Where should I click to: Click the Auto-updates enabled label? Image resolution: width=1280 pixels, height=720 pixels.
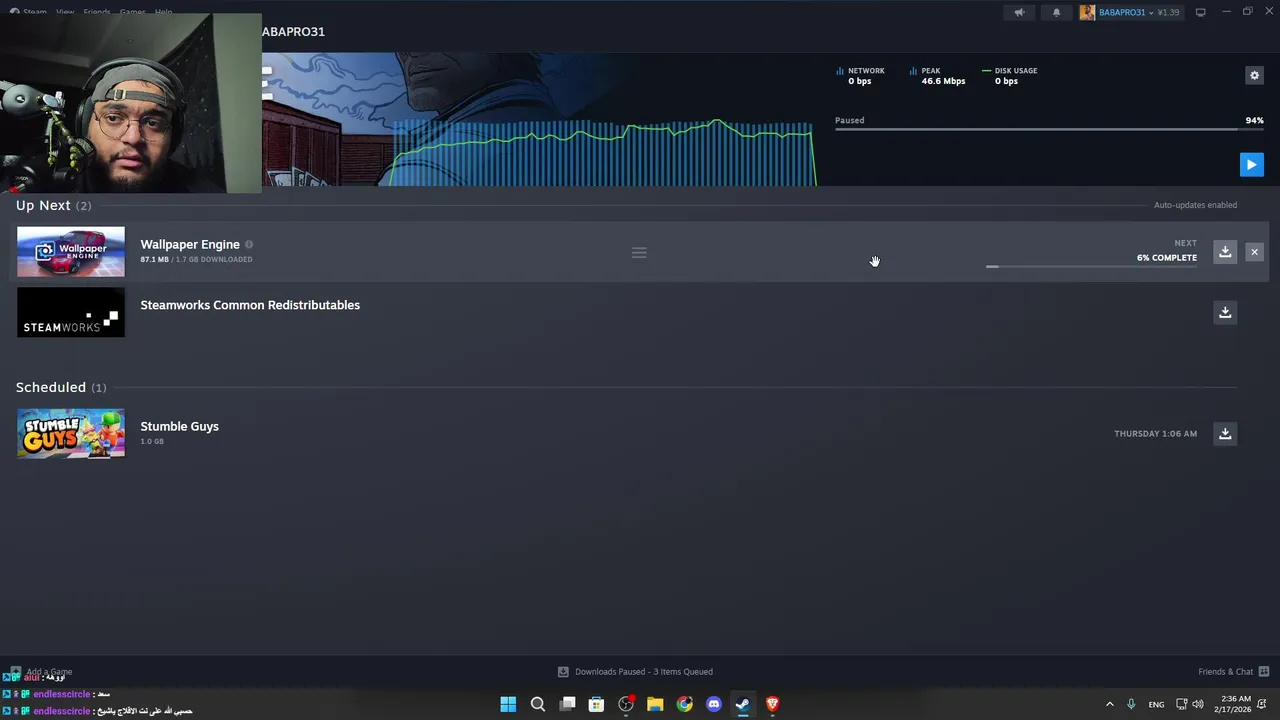tap(1195, 205)
